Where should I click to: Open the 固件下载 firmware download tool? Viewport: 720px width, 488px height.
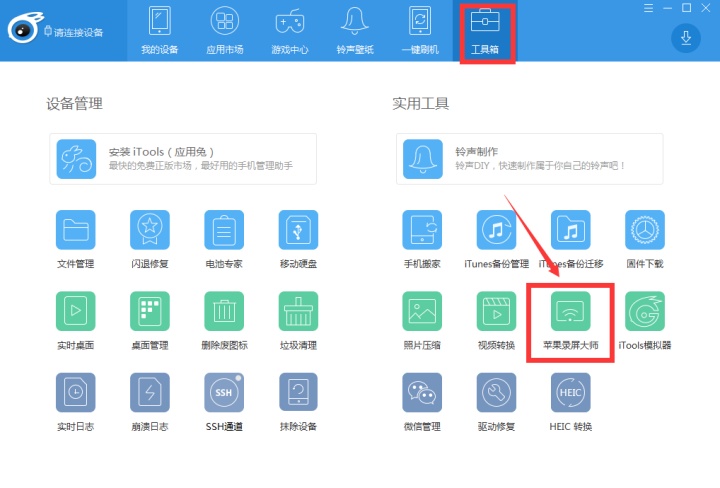click(645, 230)
